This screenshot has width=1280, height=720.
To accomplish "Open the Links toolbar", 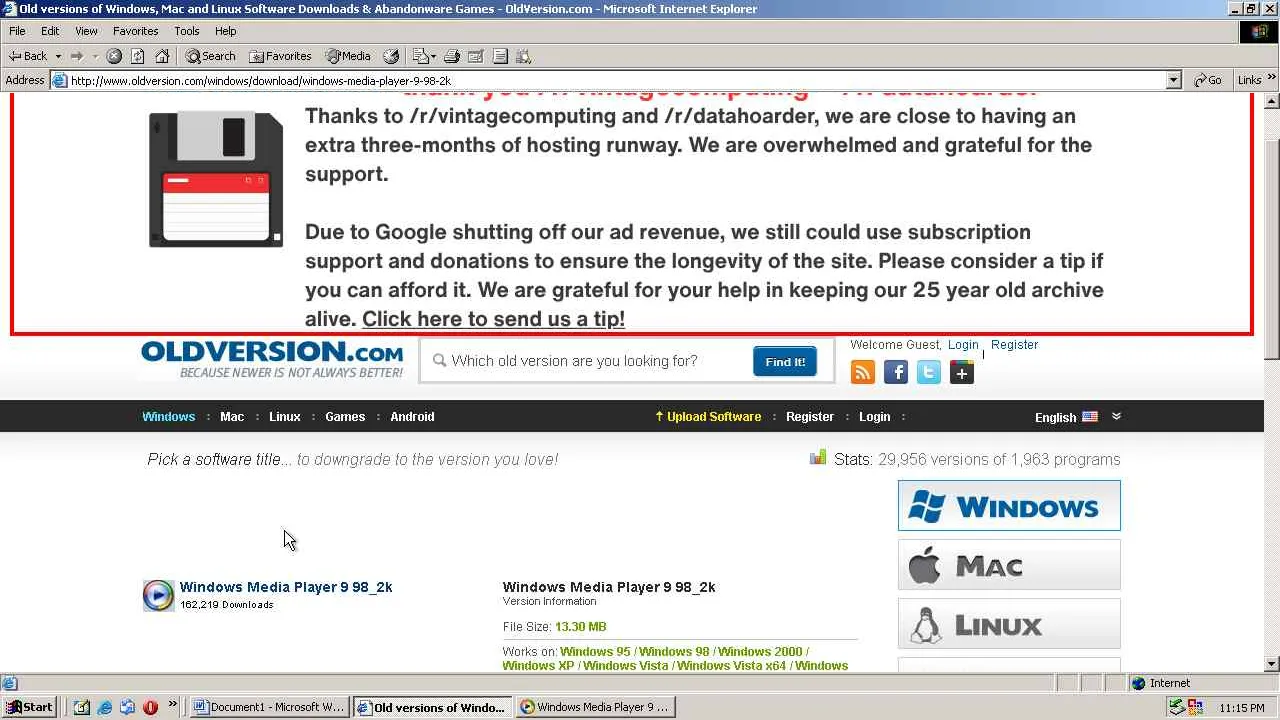I will click(1249, 80).
